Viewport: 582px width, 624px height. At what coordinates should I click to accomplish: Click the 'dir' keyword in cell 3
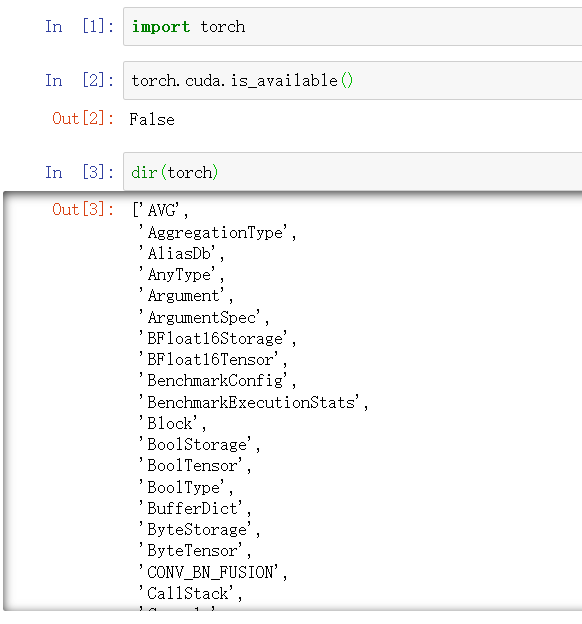[144, 173]
